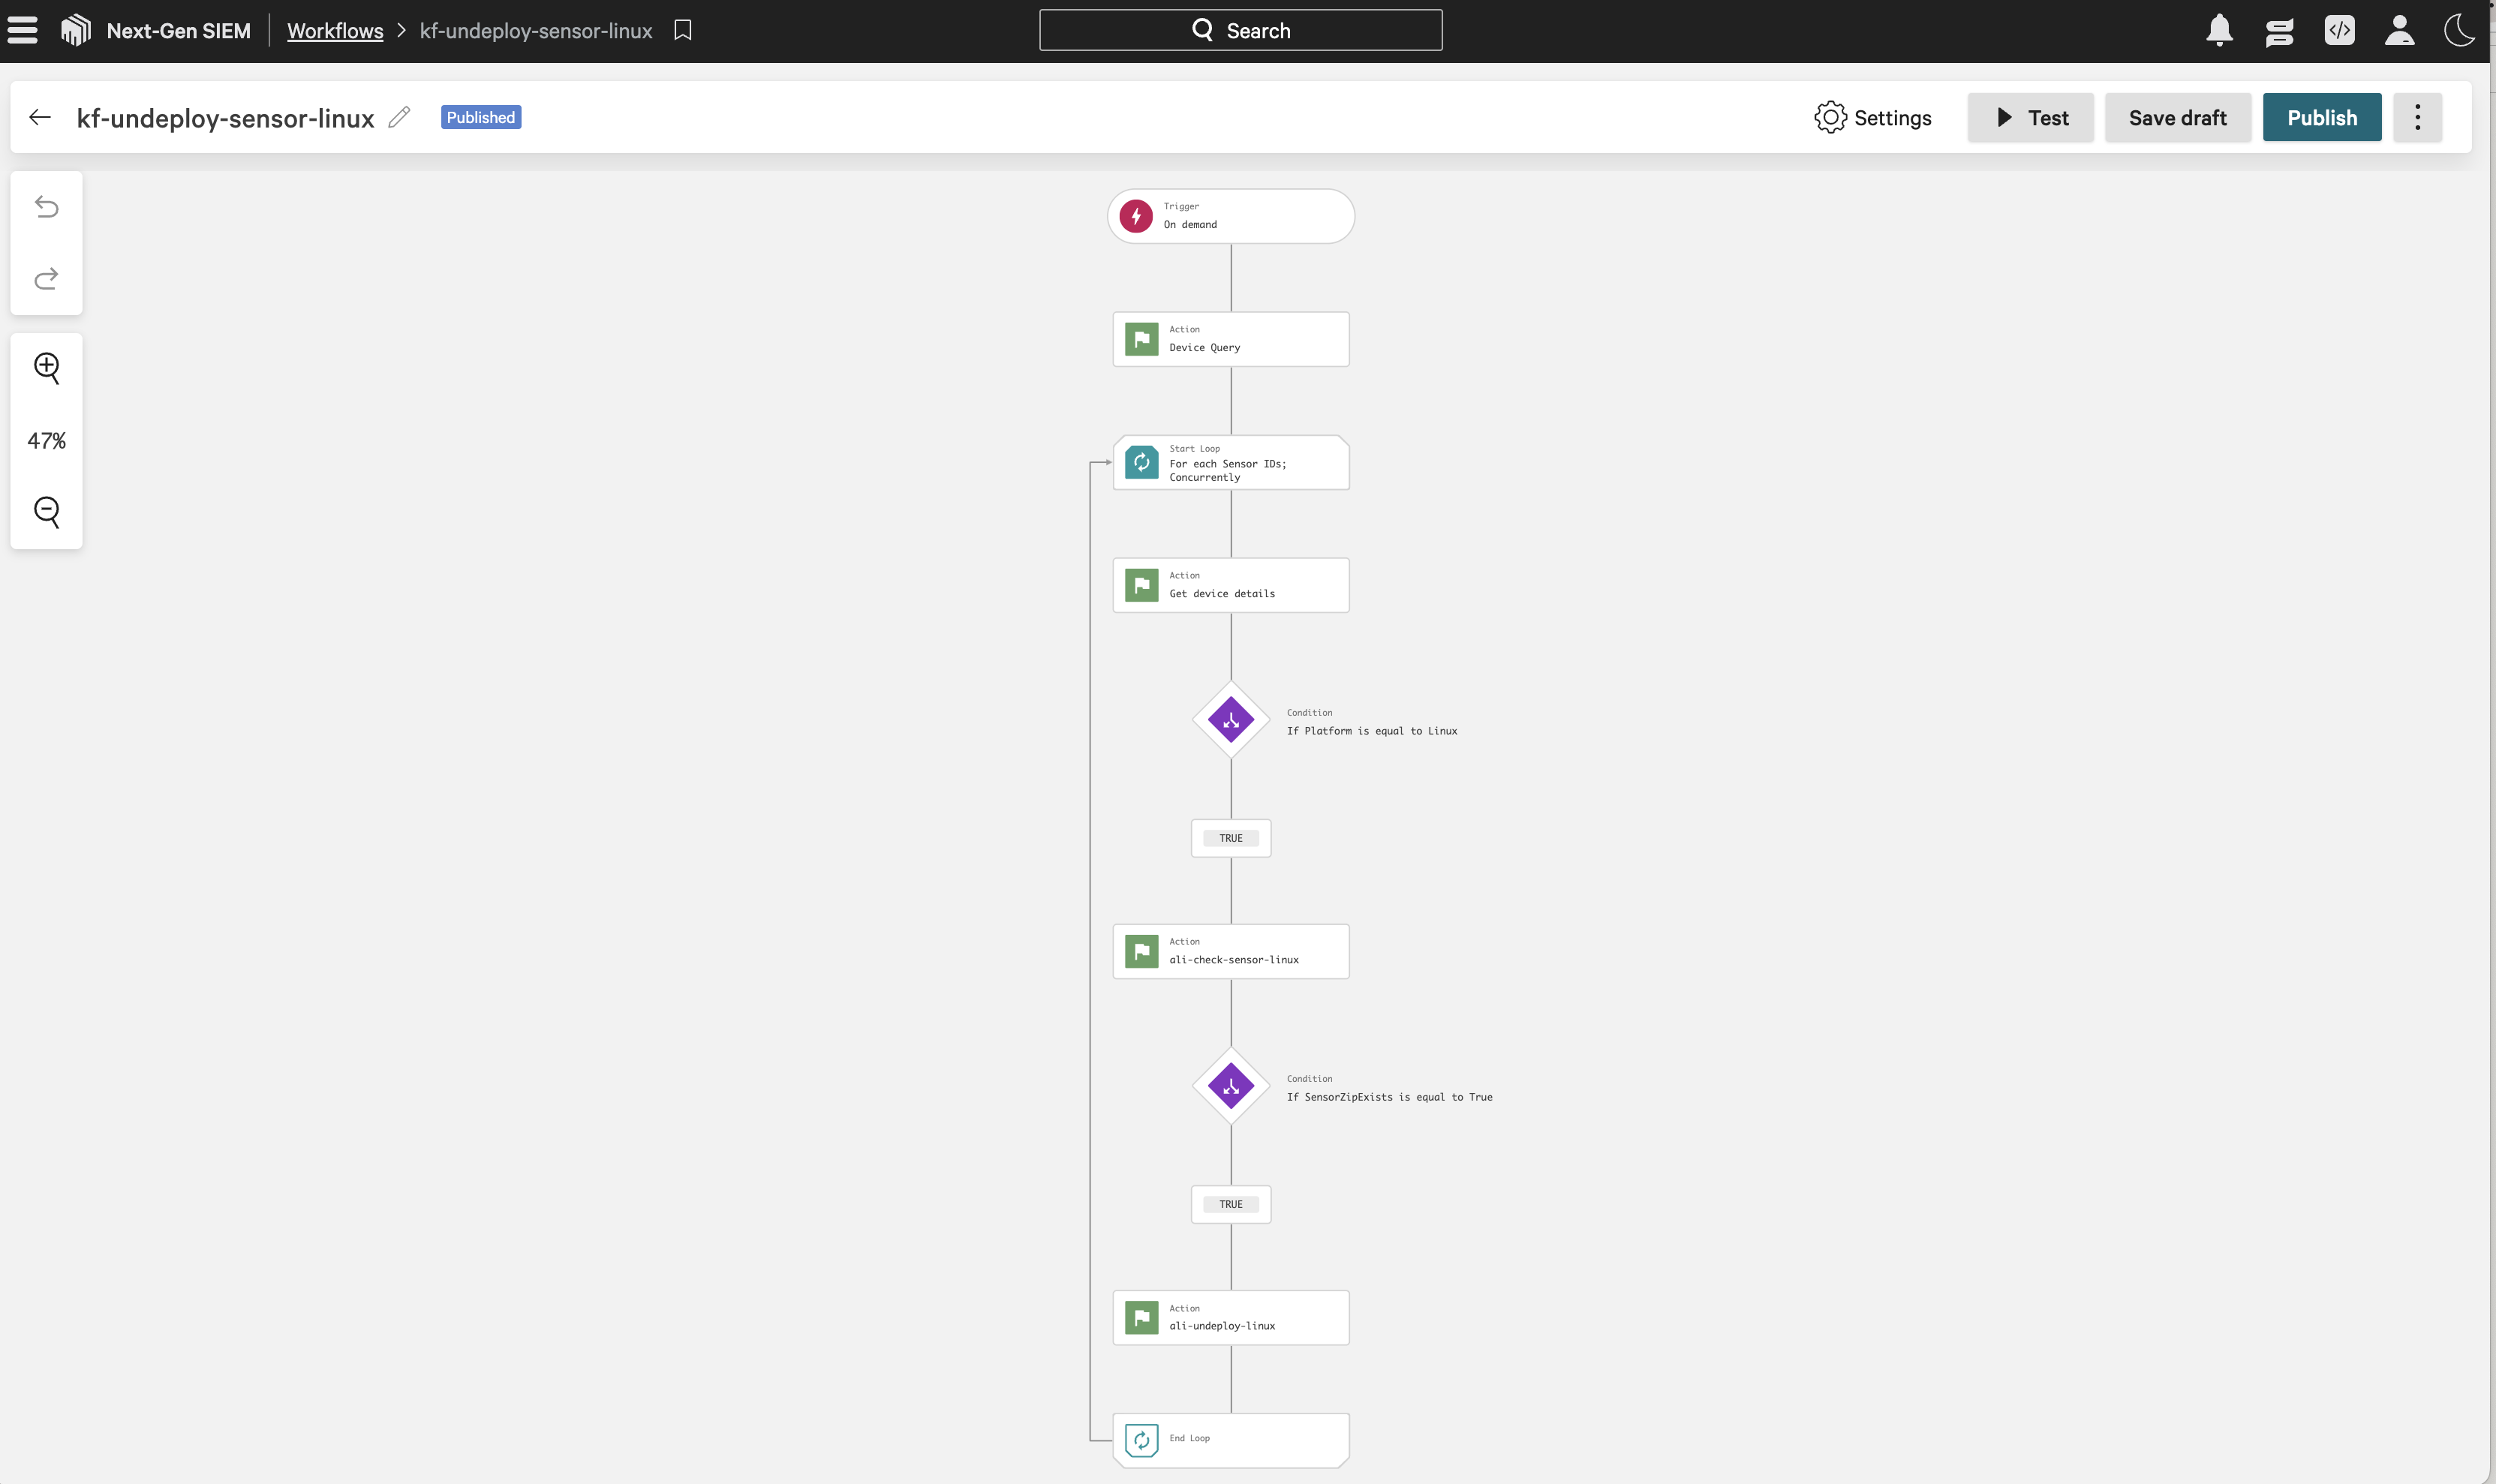2496x1484 pixels.
Task: Edit the workflow name with pencil icon
Action: [399, 118]
